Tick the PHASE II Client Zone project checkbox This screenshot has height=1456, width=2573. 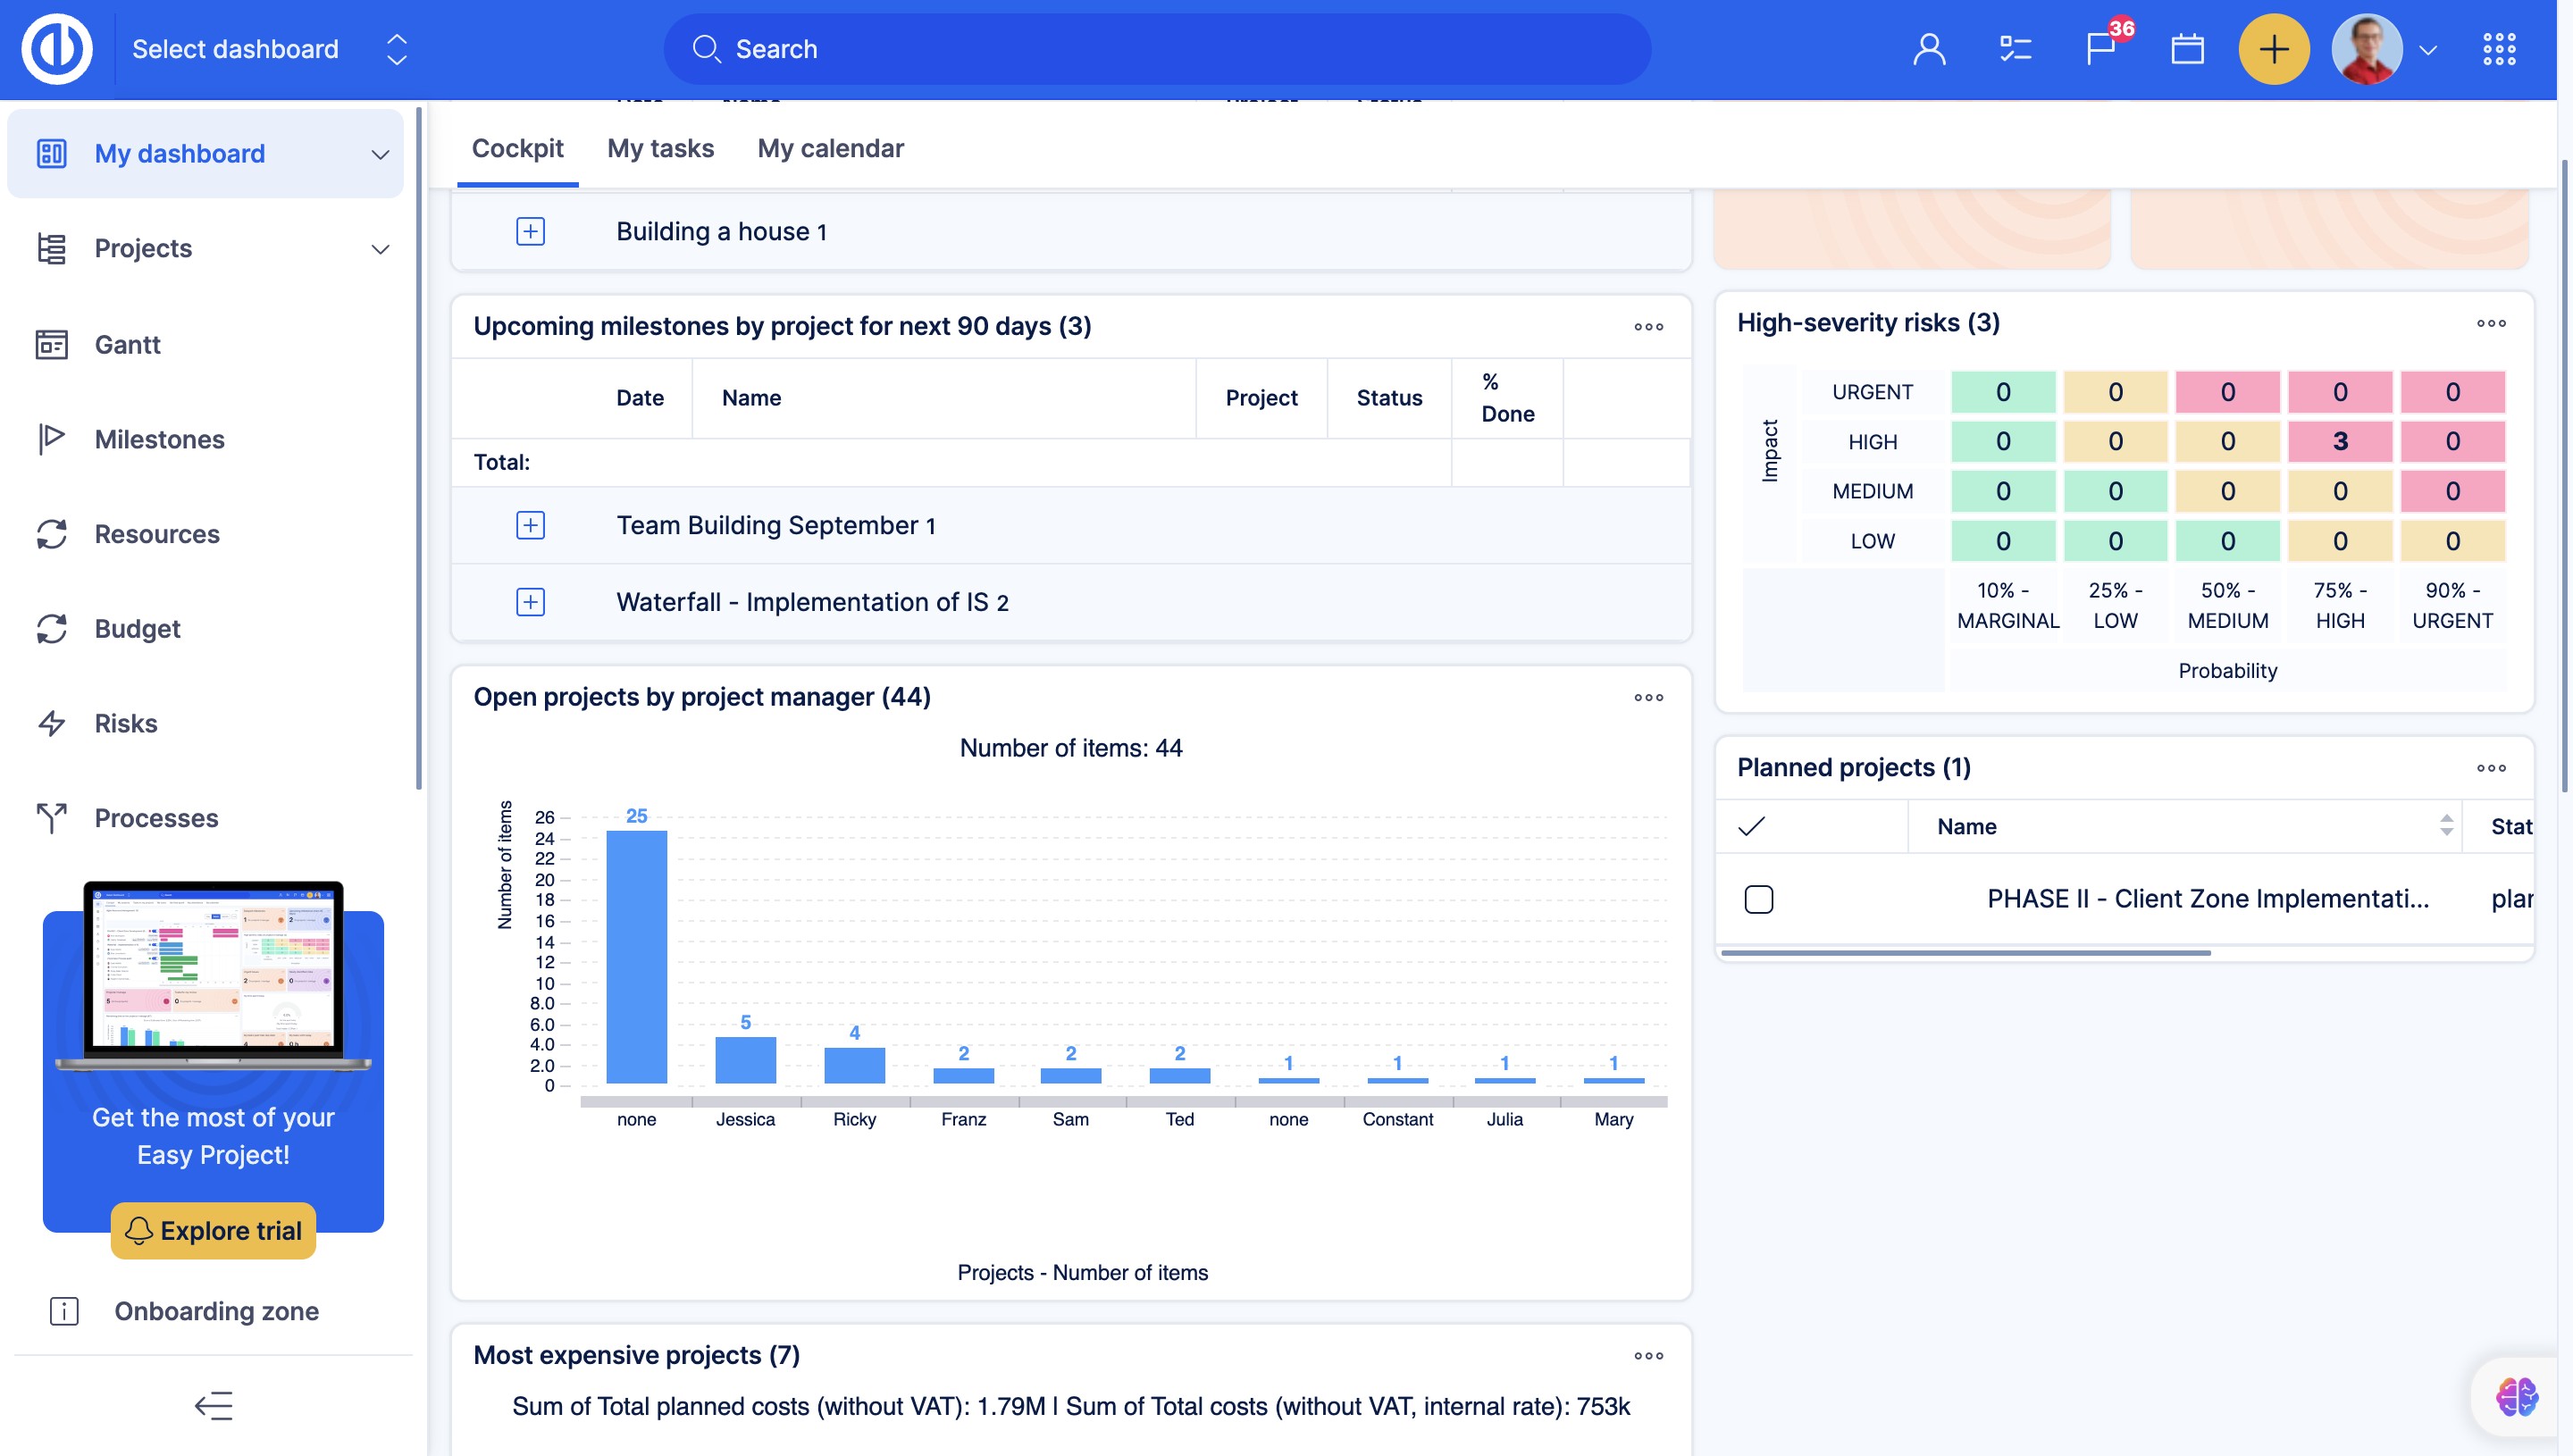pos(1758,899)
